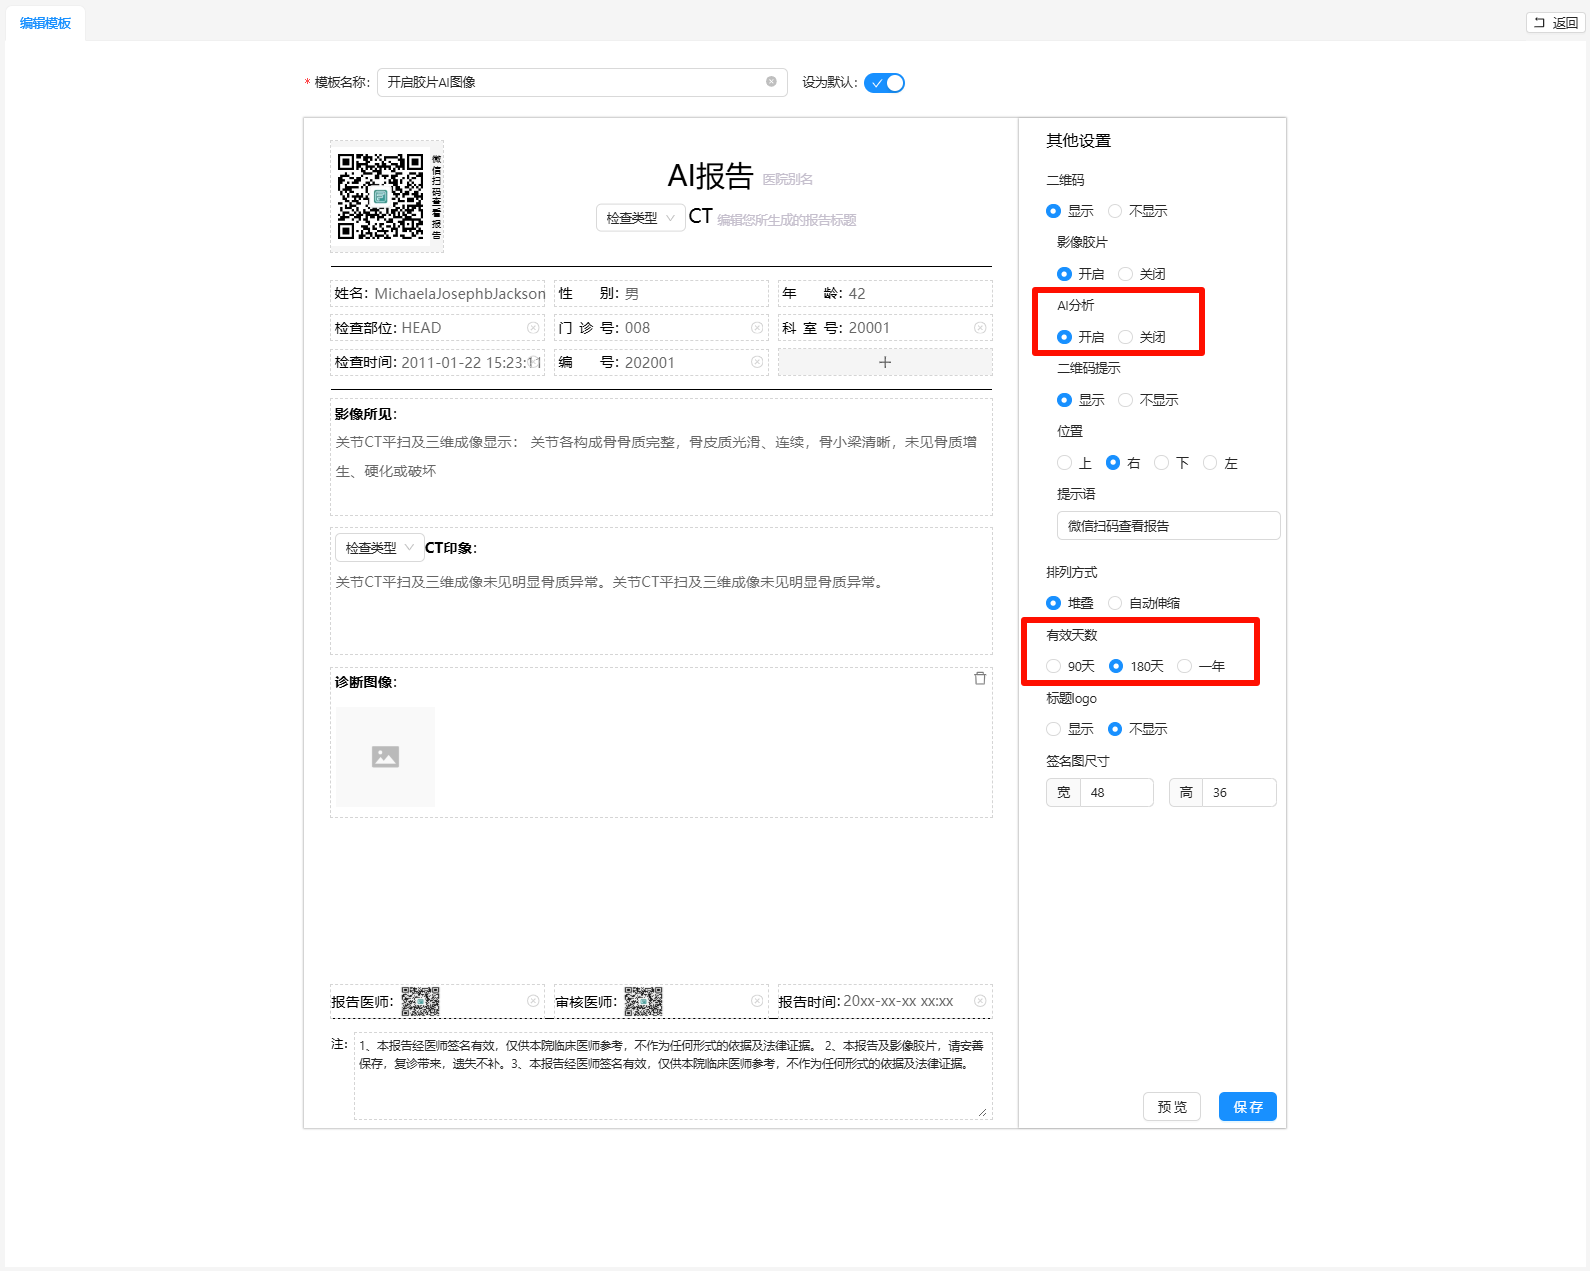Screen dimensions: 1590x1271
Task: Toggle the 设为默认 switch
Action: click(x=884, y=83)
